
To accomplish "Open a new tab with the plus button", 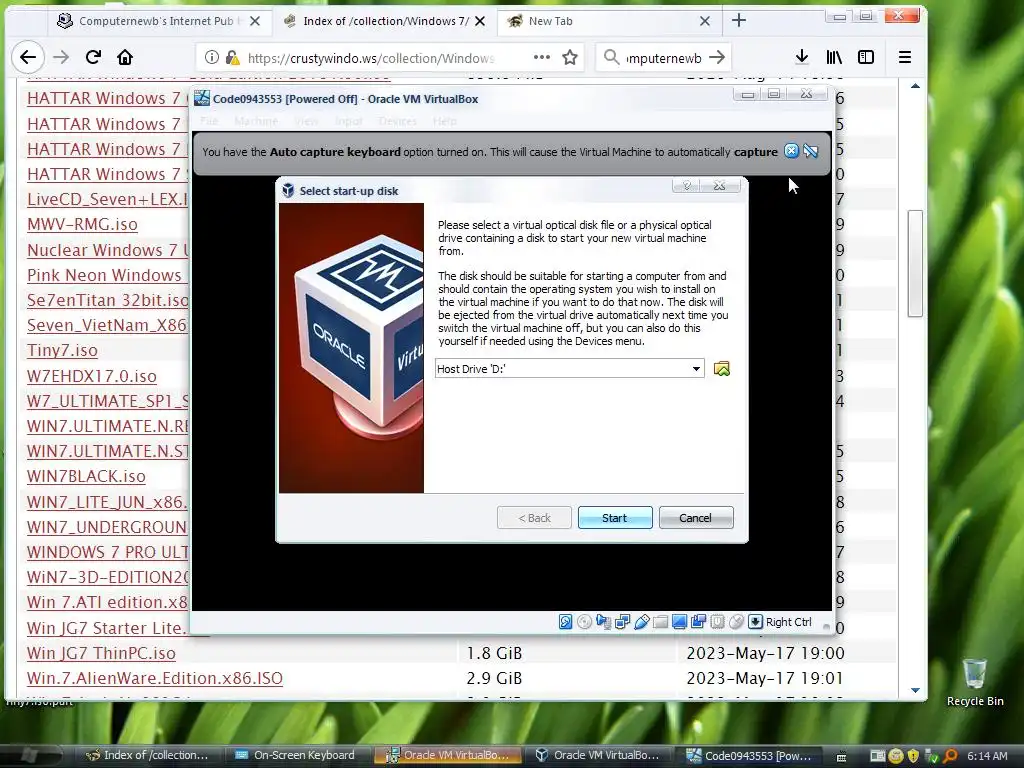I will (739, 21).
